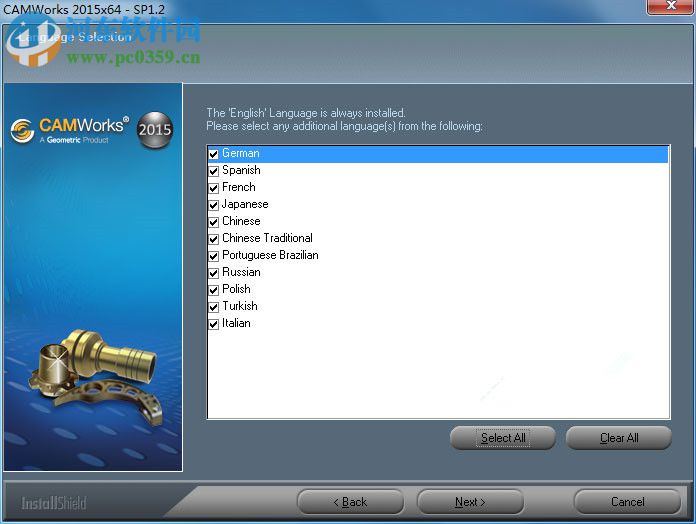Uncheck the German language checkbox
The height and width of the screenshot is (524, 696).
(x=214, y=154)
